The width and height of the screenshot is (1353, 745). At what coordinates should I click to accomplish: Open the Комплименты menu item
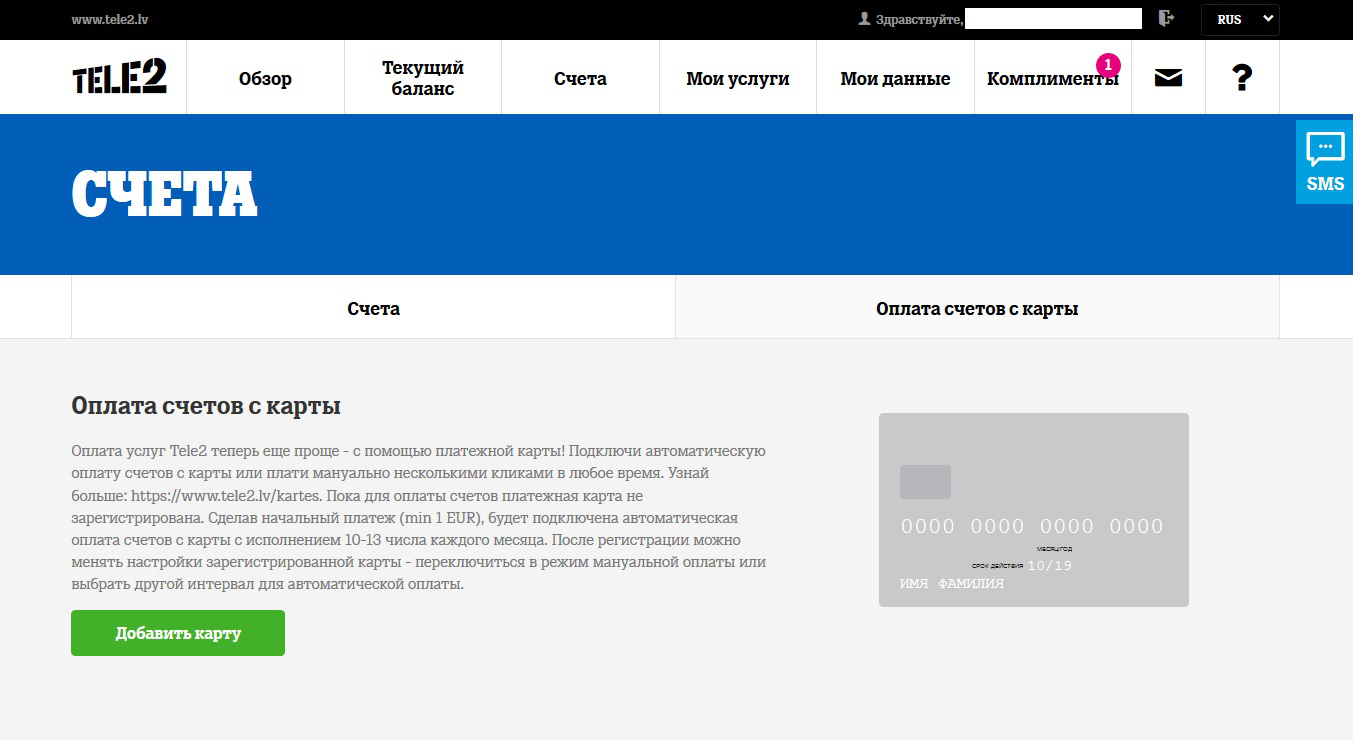[1052, 79]
